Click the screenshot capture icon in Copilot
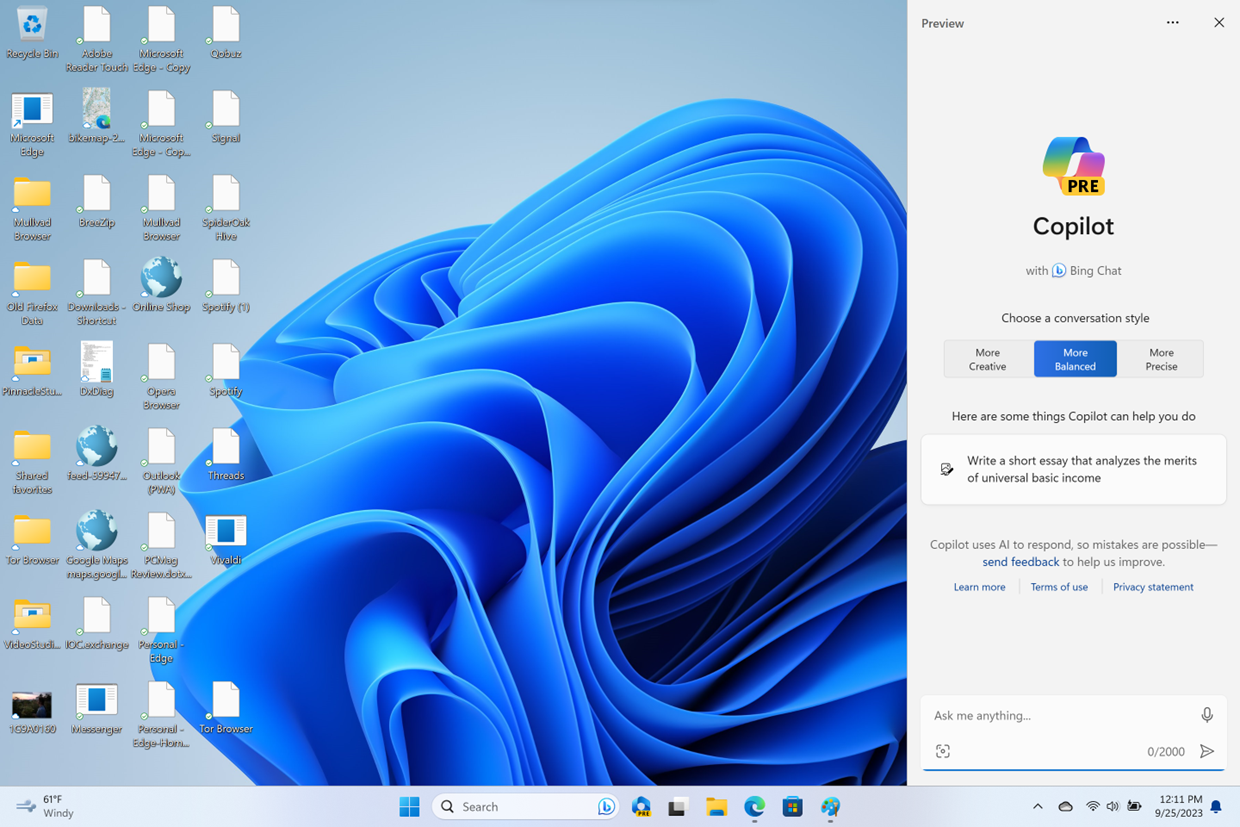Image resolution: width=1240 pixels, height=827 pixels. (x=943, y=751)
